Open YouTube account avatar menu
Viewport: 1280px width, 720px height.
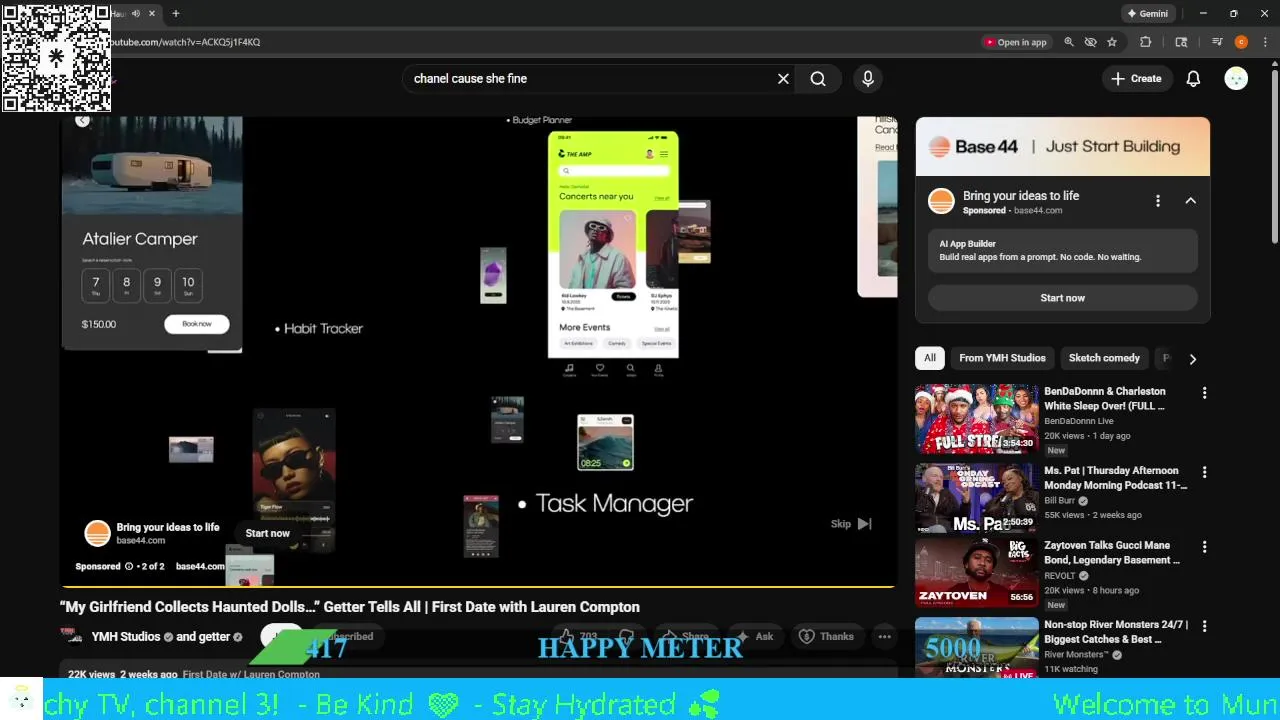pos(1236,79)
